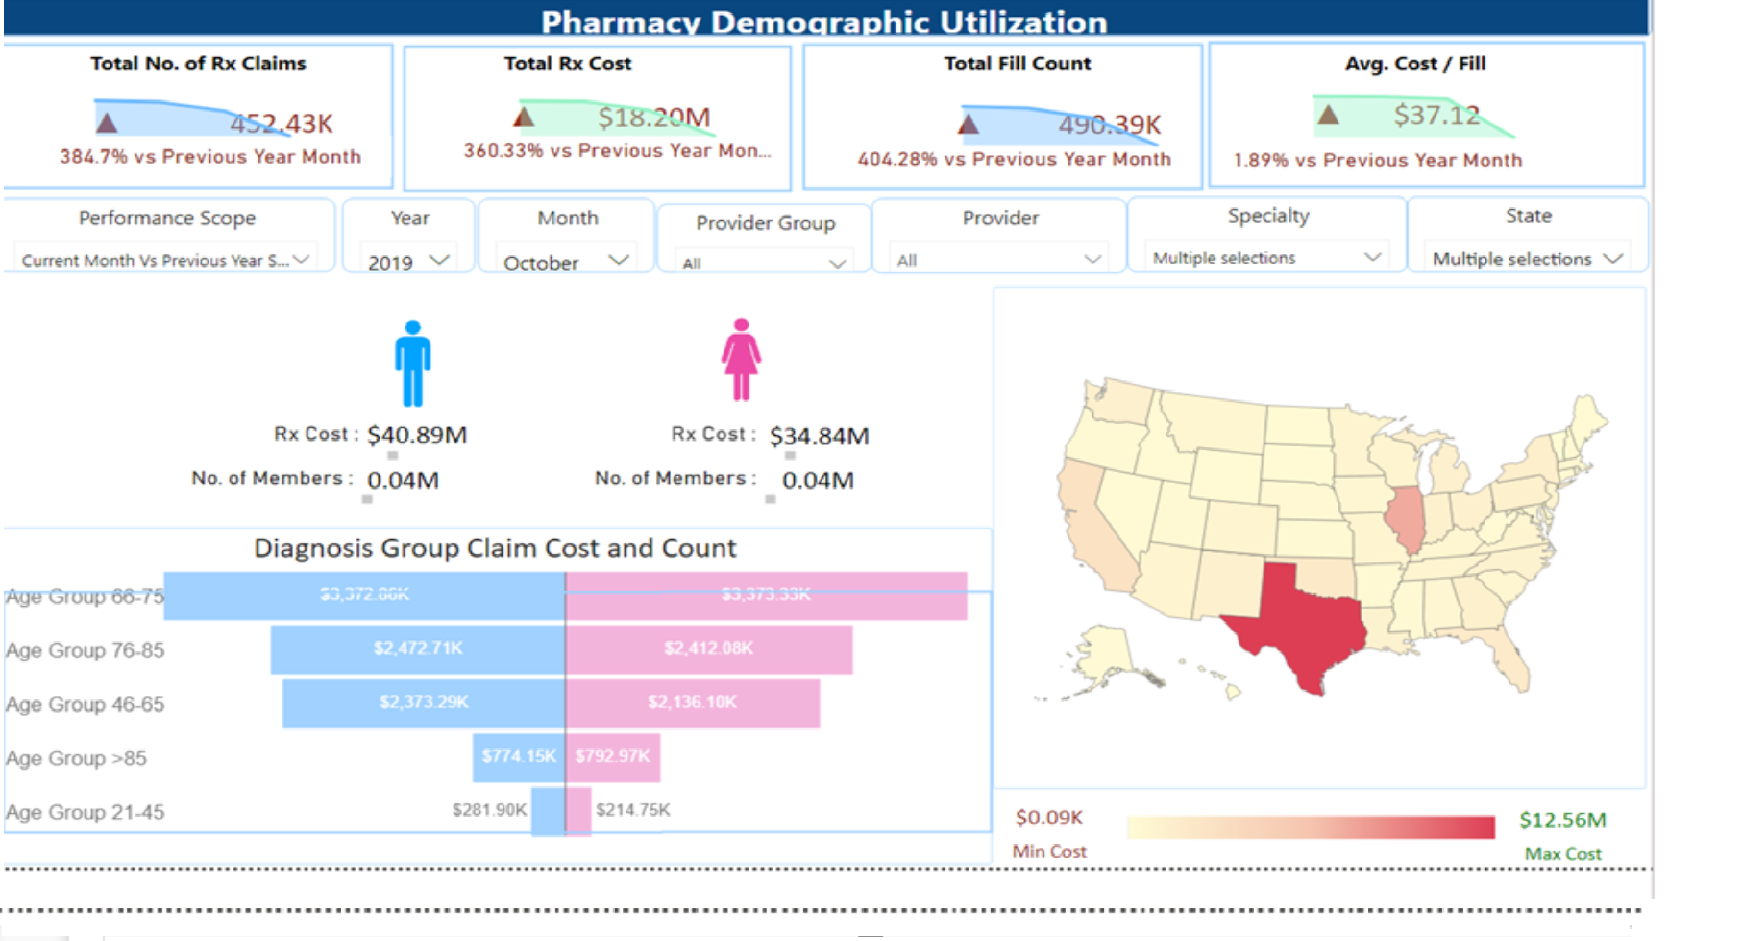Image resolution: width=1737 pixels, height=941 pixels.
Task: Click the blue Age Group 66-75 bar
Action: 364,595
